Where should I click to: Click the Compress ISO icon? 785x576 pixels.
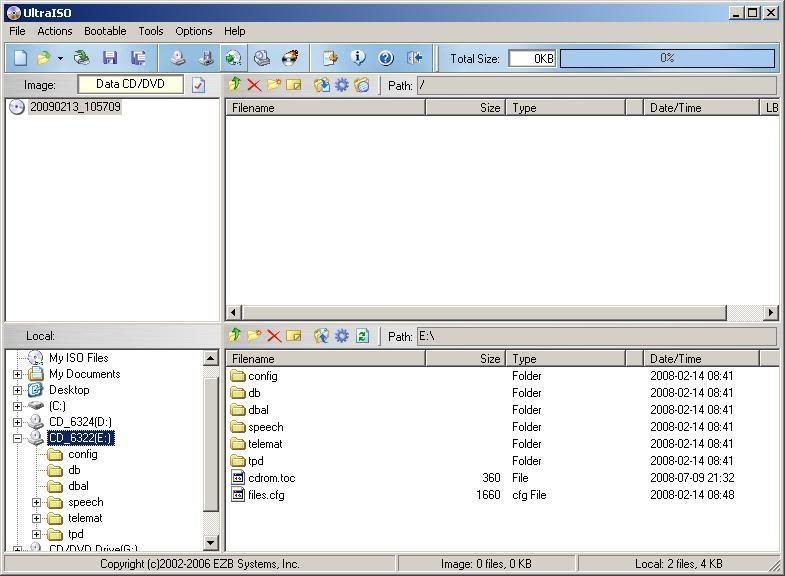coord(206,58)
